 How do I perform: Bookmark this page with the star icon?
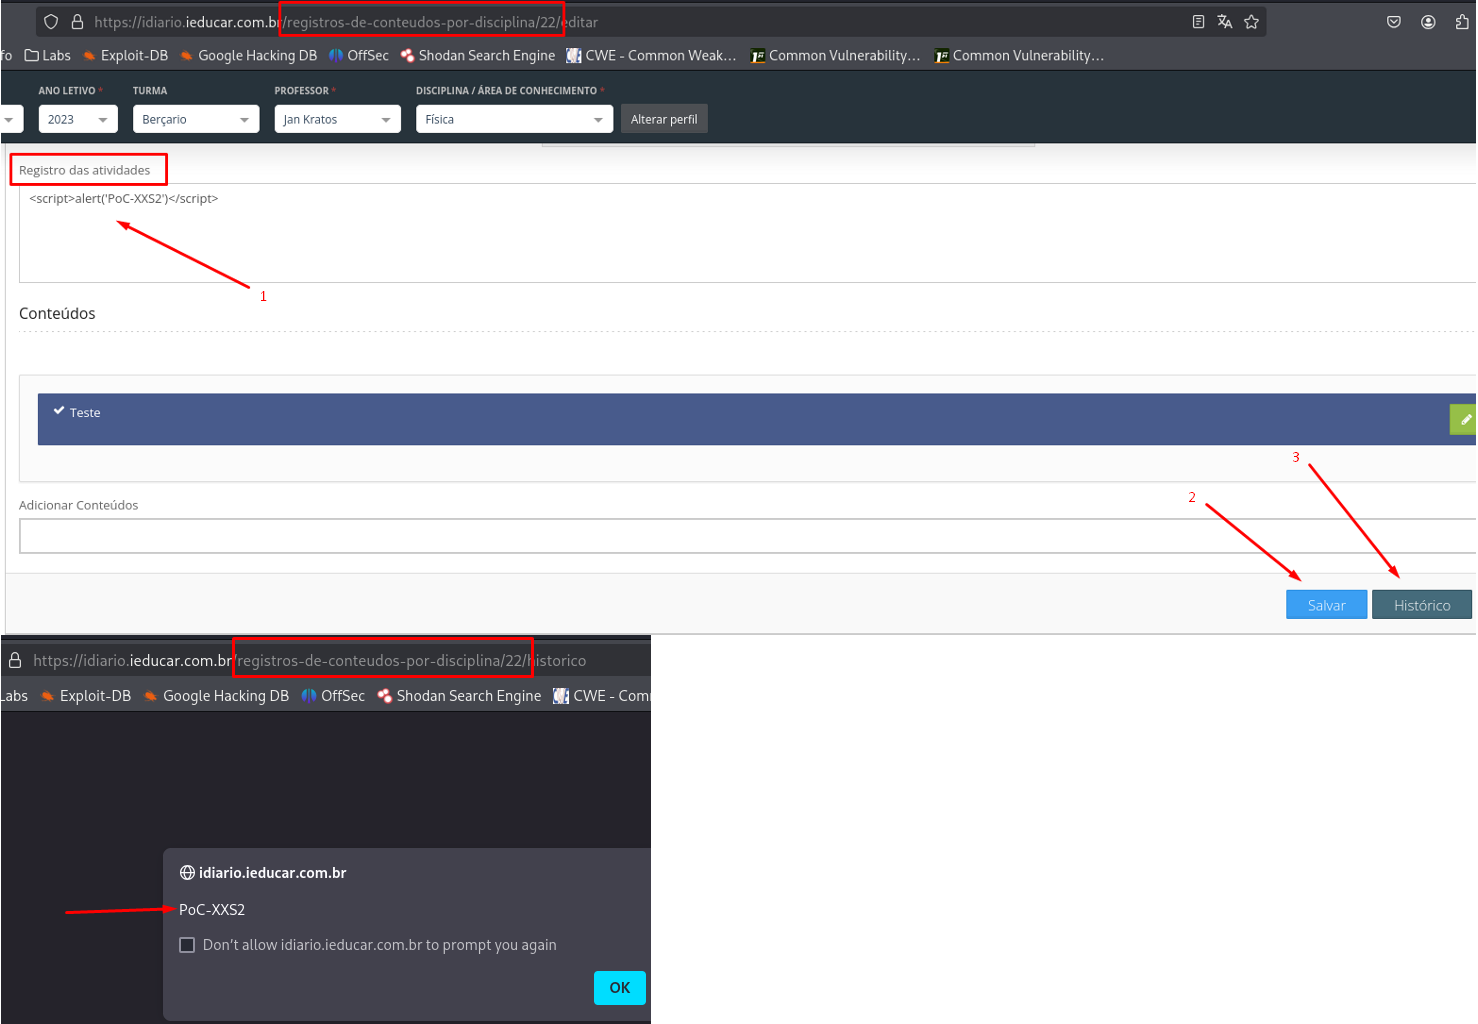[x=1251, y=22]
